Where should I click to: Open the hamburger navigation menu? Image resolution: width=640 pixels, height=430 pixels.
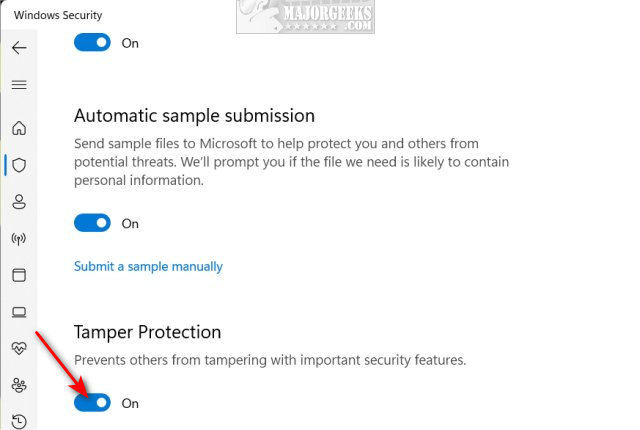19,85
